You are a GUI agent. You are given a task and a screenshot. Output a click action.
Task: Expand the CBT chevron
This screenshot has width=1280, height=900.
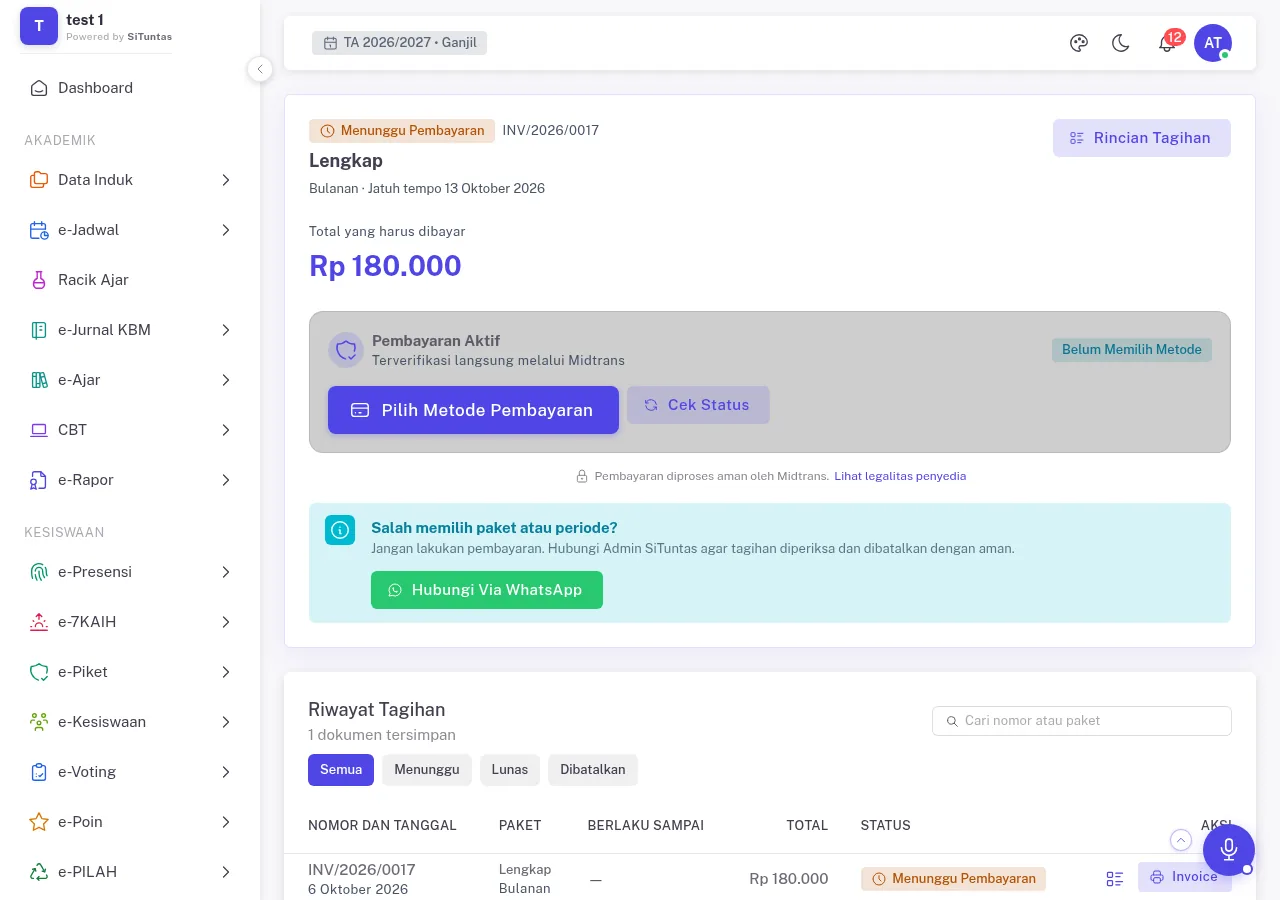click(x=226, y=430)
